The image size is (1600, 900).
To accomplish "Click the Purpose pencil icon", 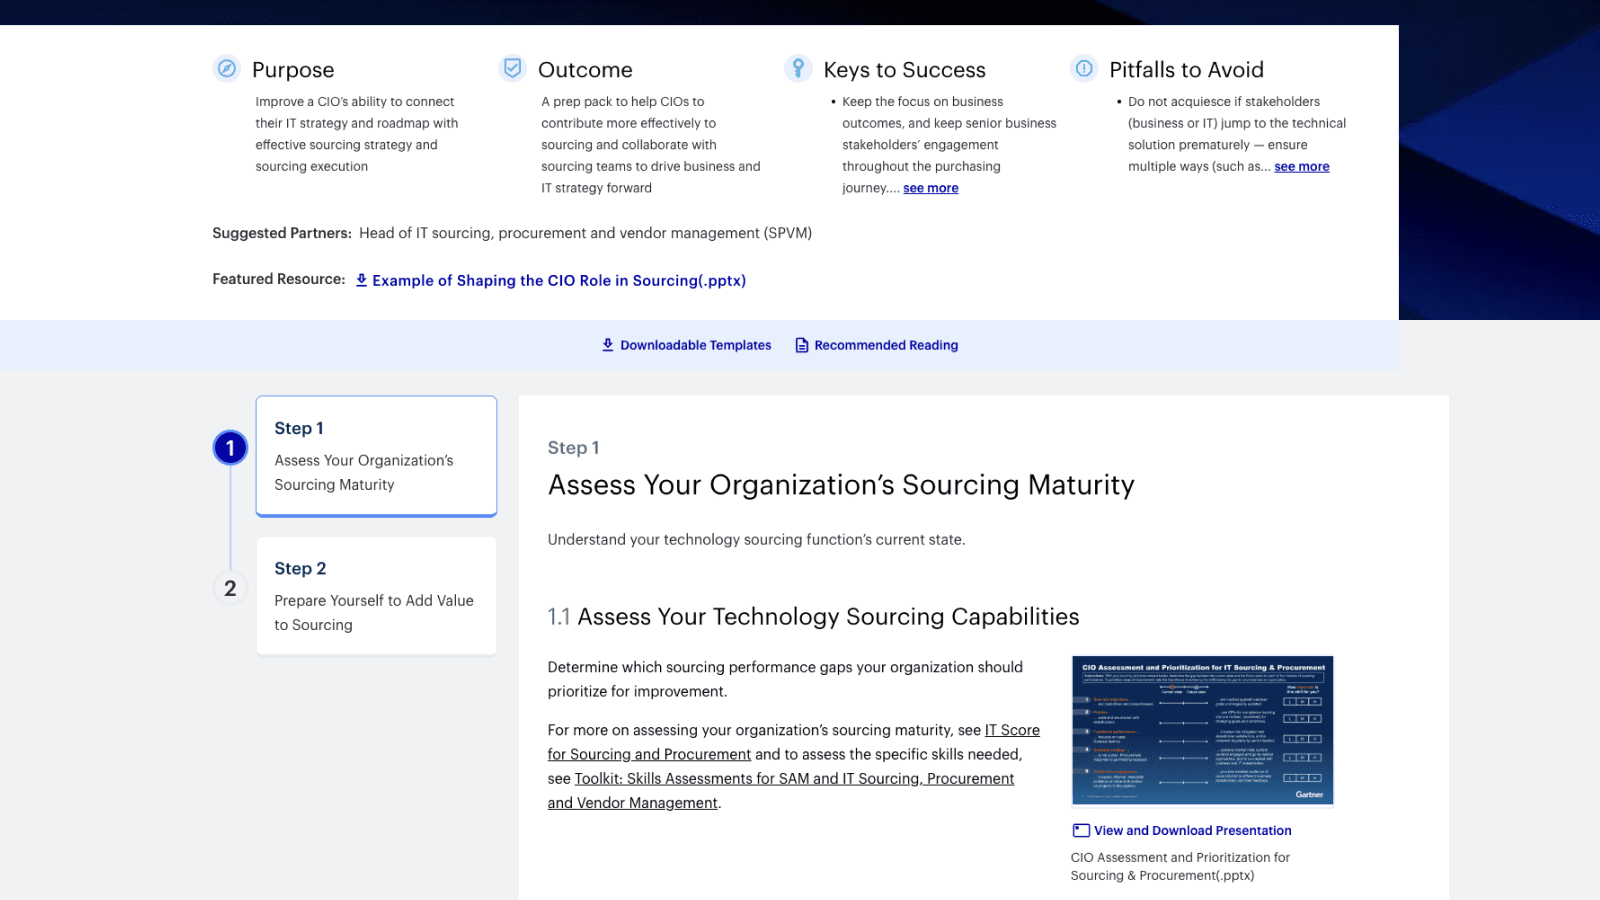I will coord(227,69).
